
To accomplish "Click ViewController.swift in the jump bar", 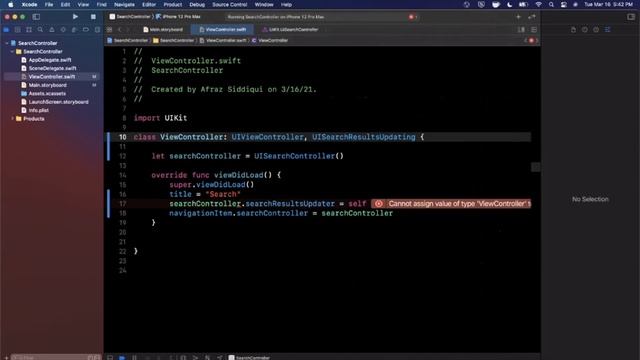I will [223, 40].
